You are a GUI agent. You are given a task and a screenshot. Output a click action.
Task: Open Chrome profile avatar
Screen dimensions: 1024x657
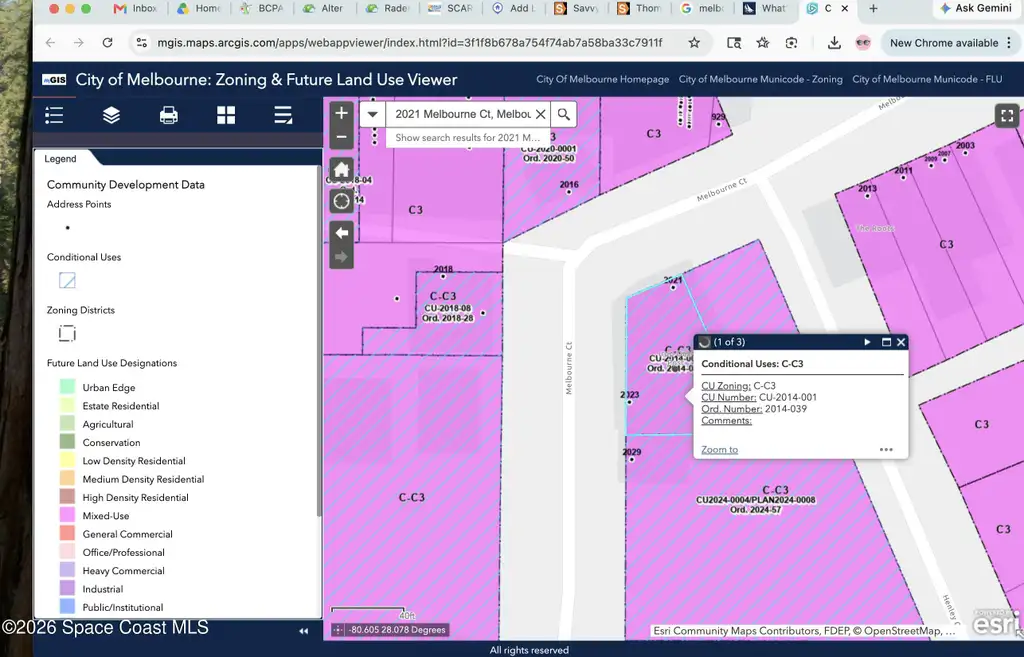(863, 43)
